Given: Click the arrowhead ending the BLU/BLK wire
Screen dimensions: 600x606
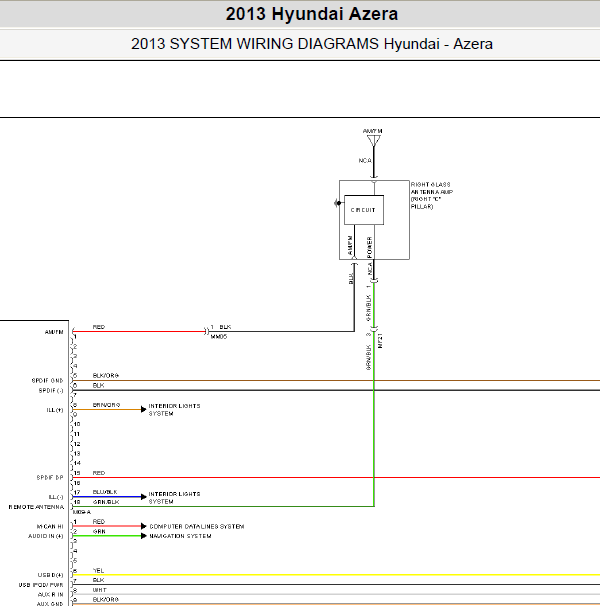Looking at the screenshot, I should click(144, 497).
